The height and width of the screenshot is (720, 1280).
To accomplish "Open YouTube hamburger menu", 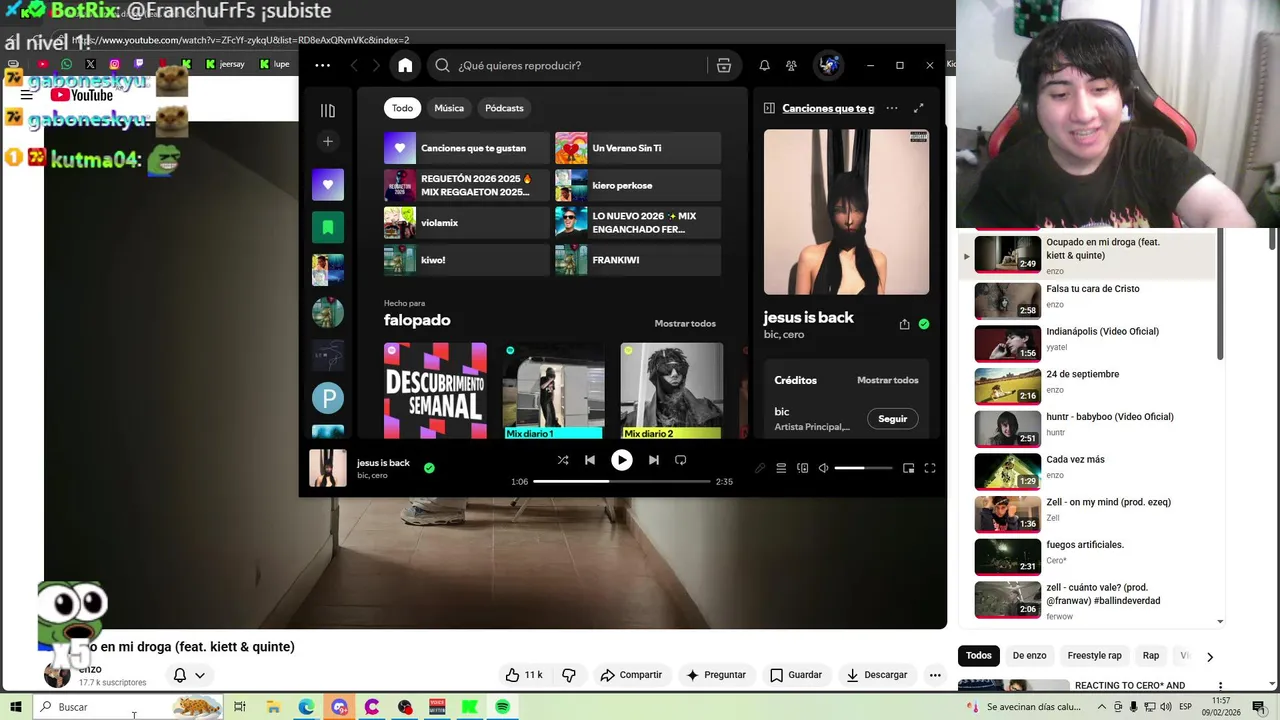I will 27,95.
